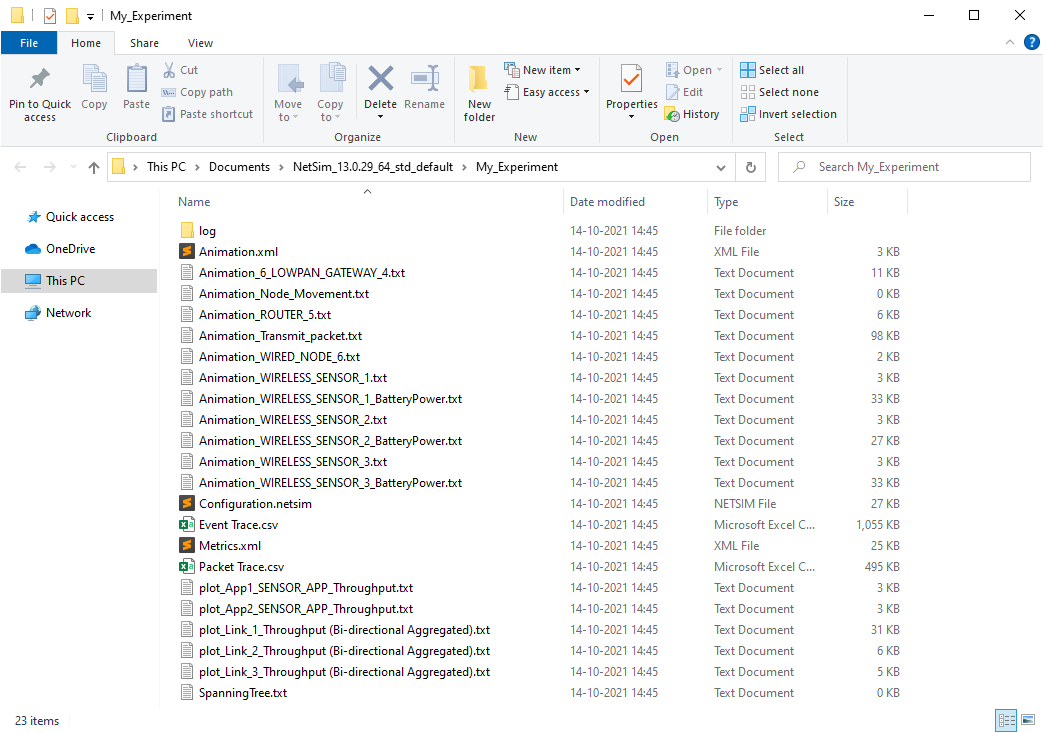Click Select all
Viewport: 1044px width, 733px height.
(772, 70)
